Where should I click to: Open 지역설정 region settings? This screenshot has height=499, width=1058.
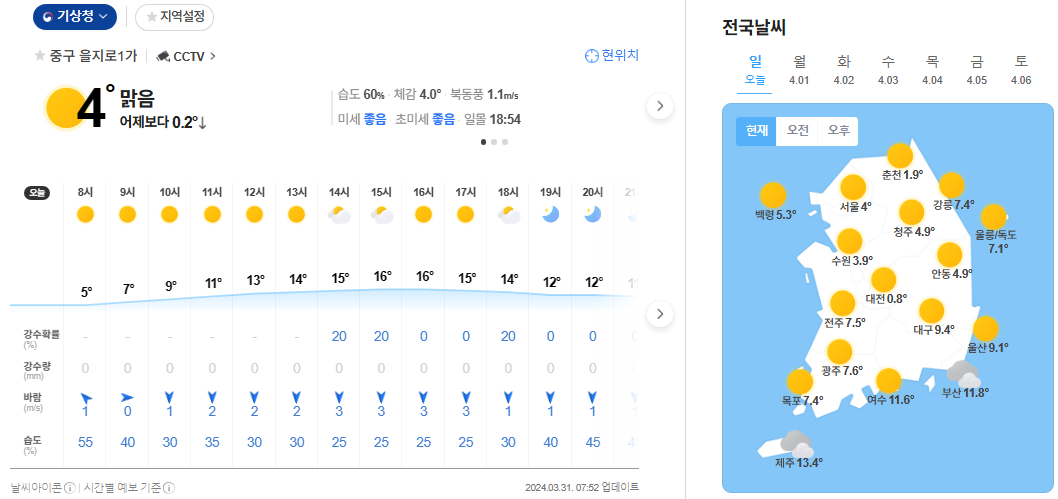coord(174,17)
